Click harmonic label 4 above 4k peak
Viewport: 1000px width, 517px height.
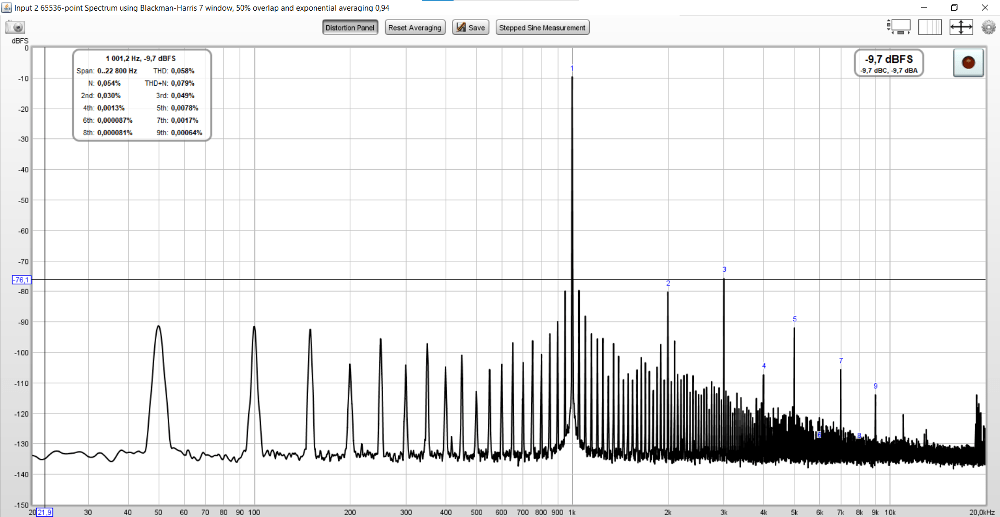[x=764, y=366]
